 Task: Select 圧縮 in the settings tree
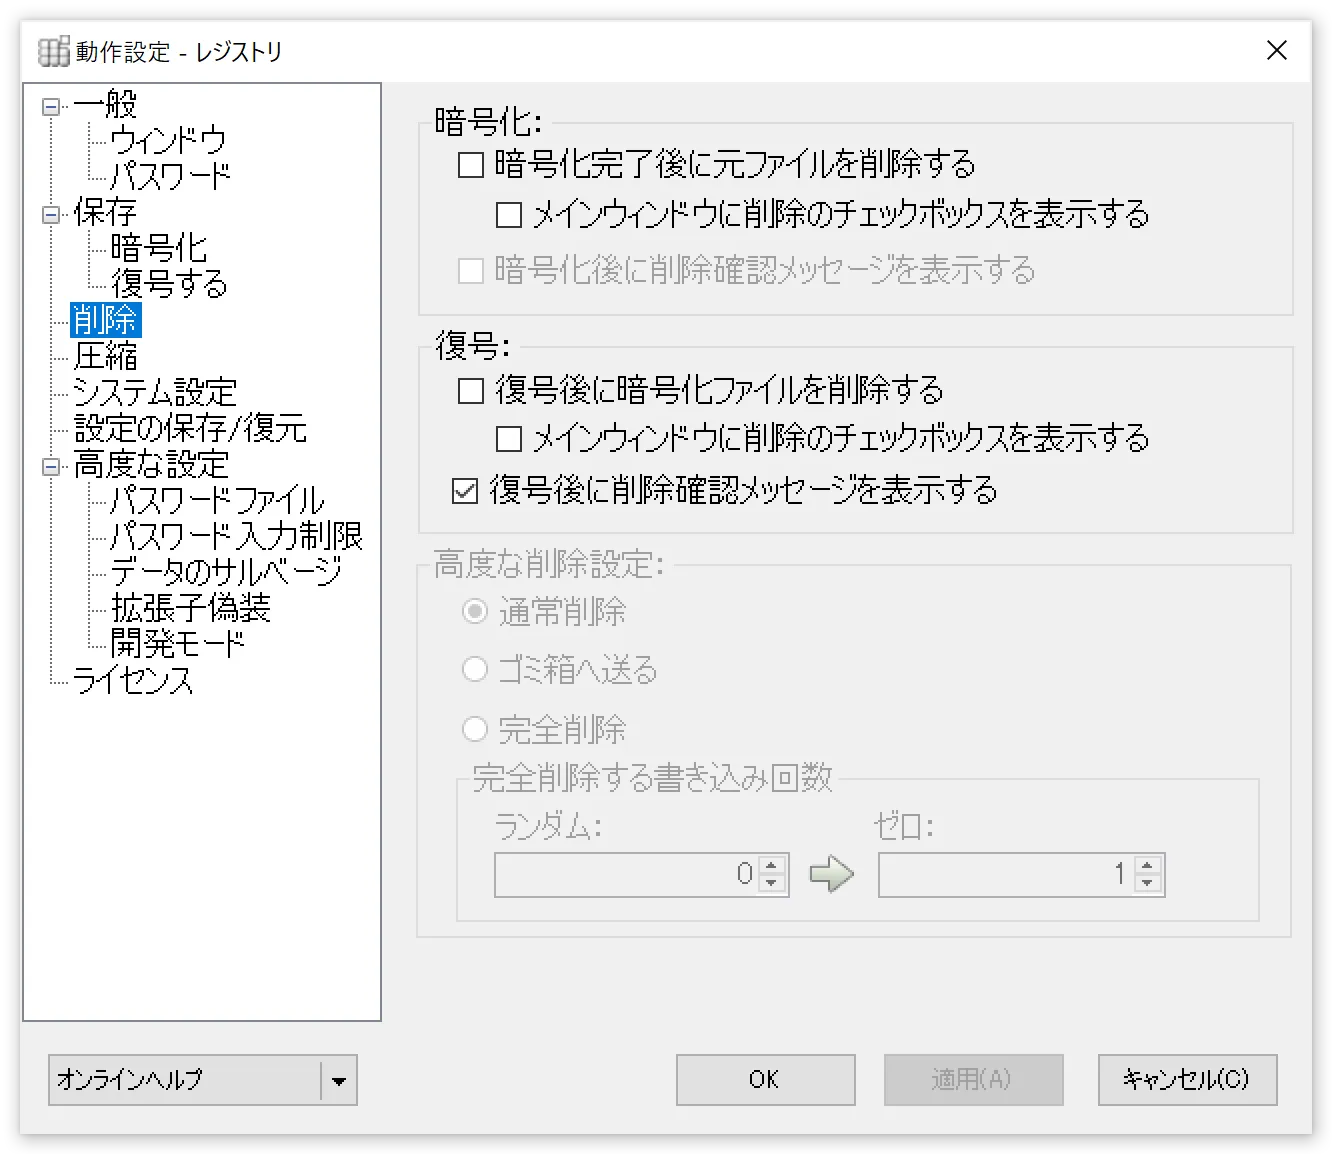click(x=106, y=357)
